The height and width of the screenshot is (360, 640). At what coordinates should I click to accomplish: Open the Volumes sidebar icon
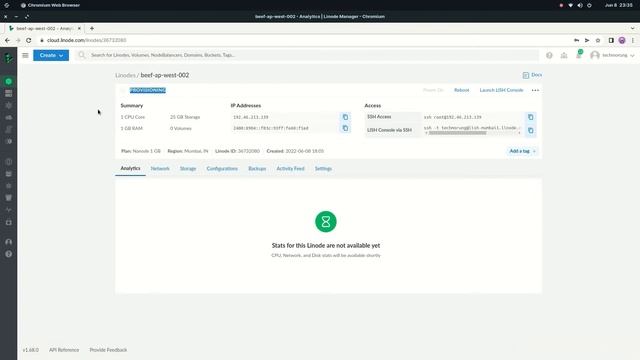[x=9, y=93]
